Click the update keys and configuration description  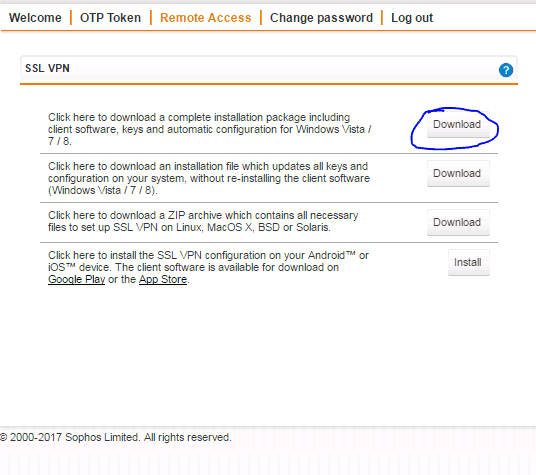209,178
